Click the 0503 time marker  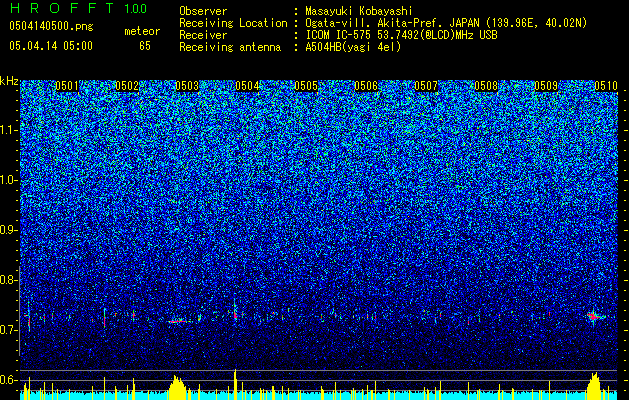(187, 86)
